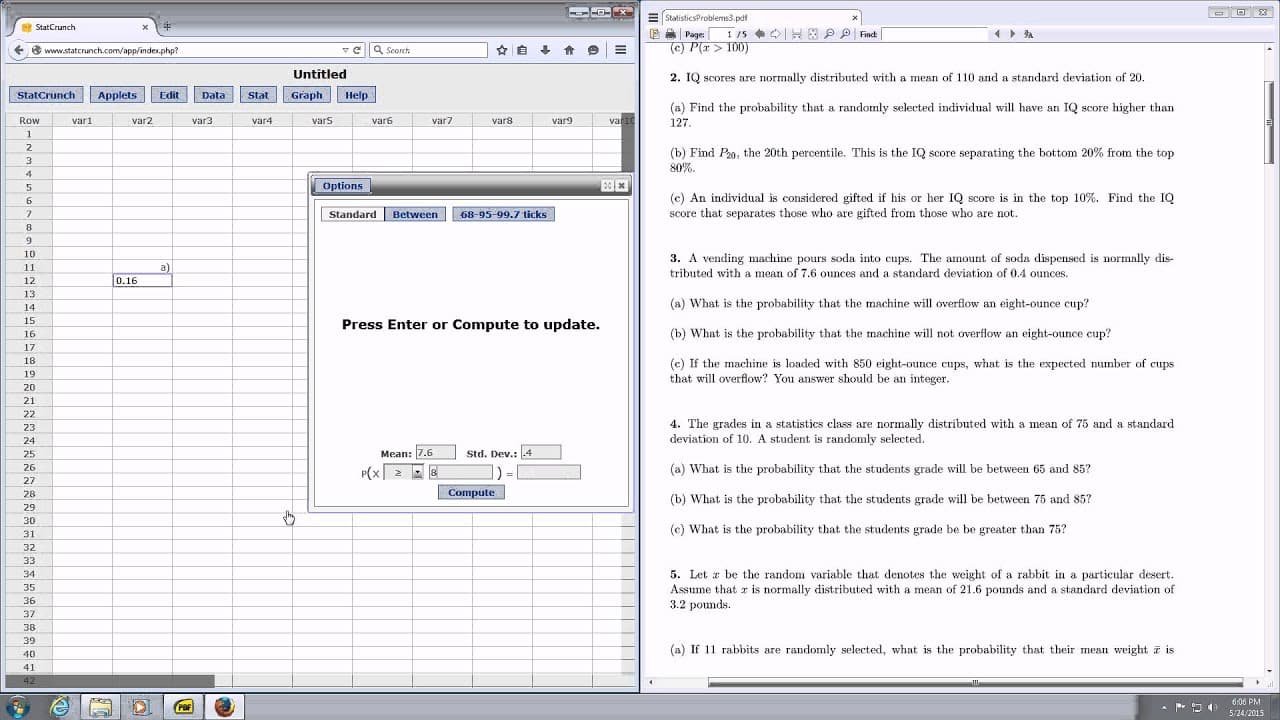Click the find-next arrow beside the Find box
The height and width of the screenshot is (720, 1280).
pyautogui.click(x=1012, y=34)
